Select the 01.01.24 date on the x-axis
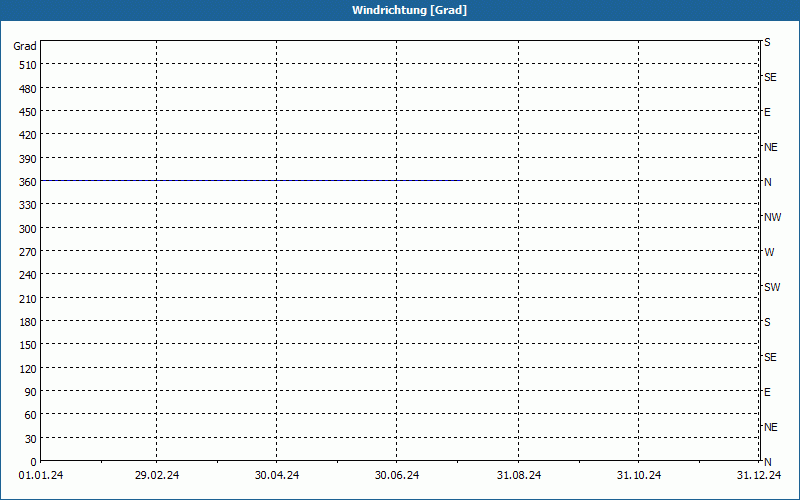The width and height of the screenshot is (800, 500). [x=40, y=476]
